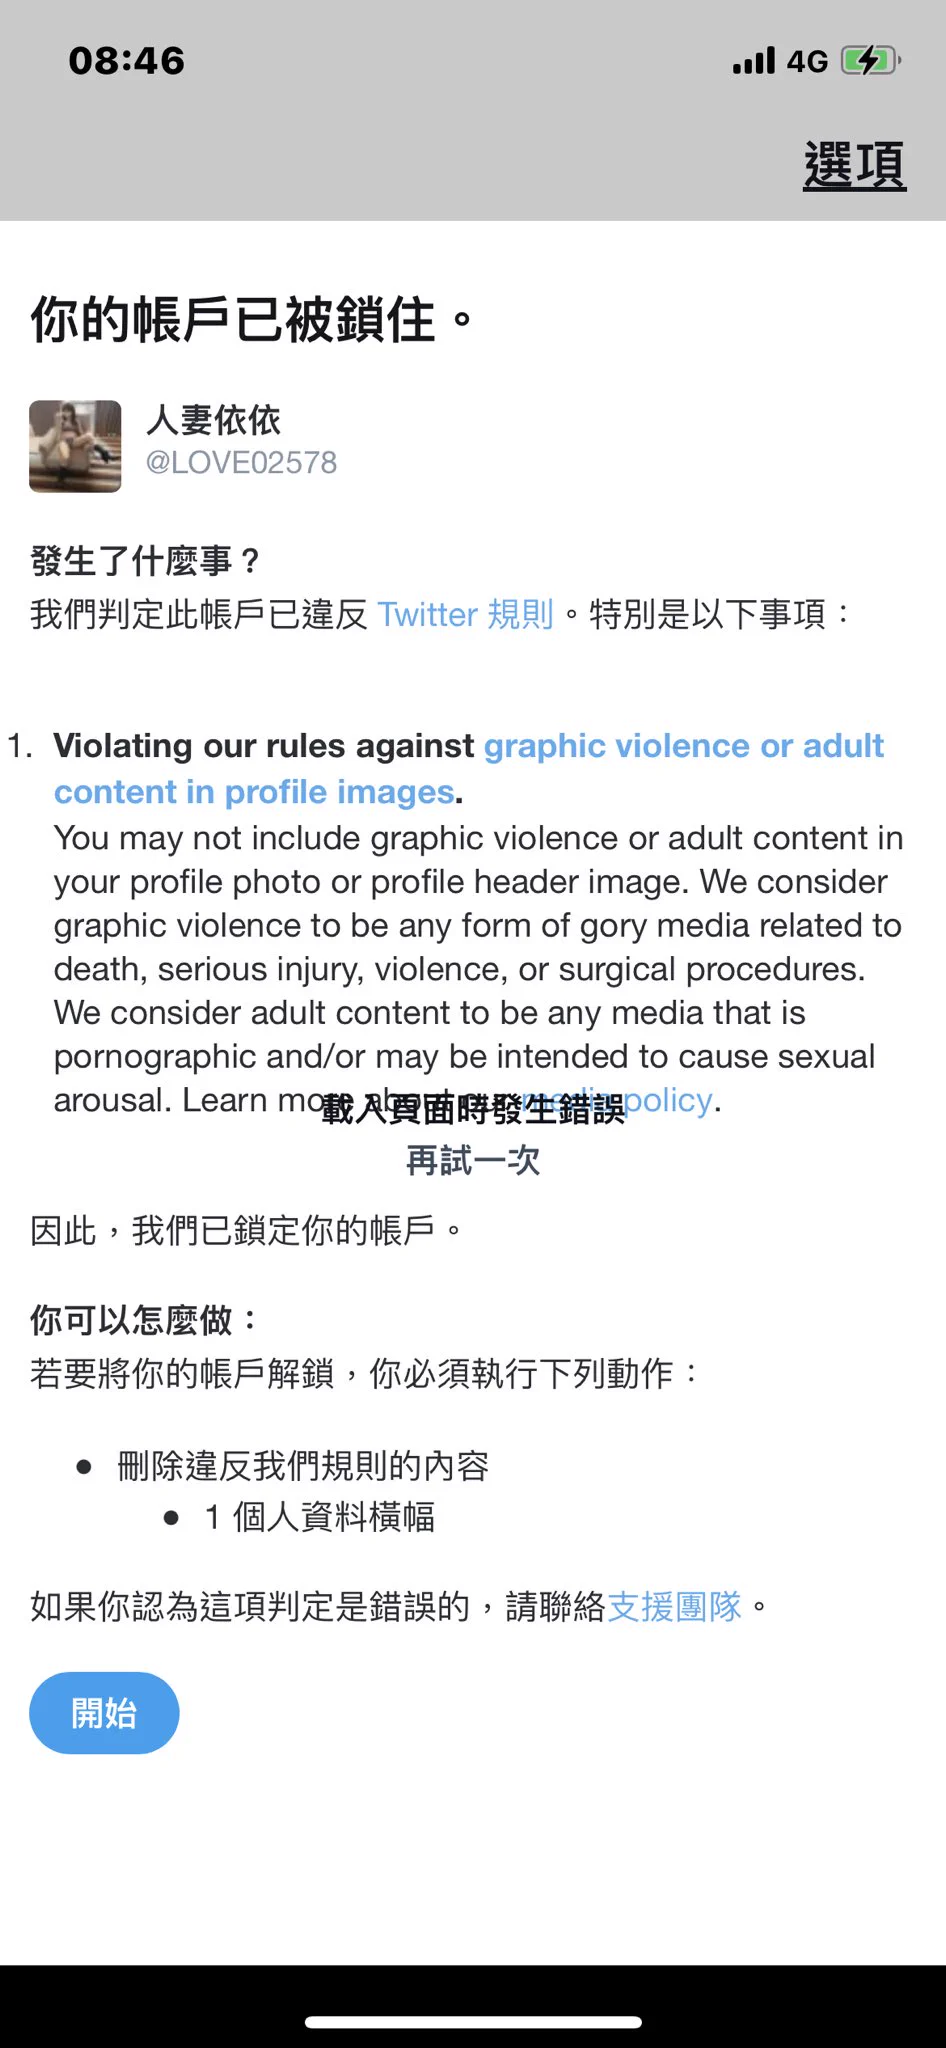Tap 再試一次 to retry loading
Viewport: 946px width, 2048px height.
[x=473, y=1160]
